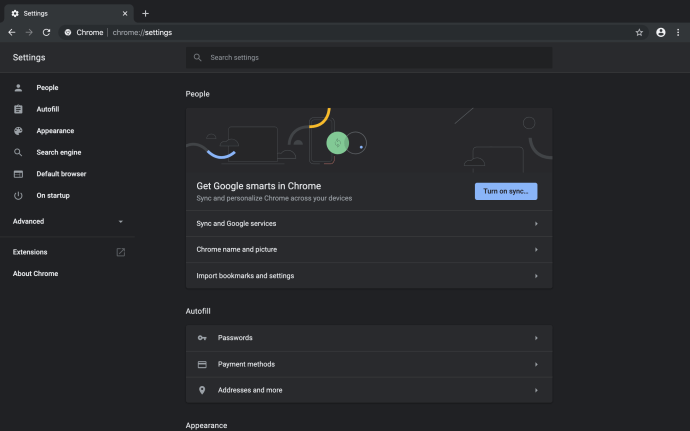690x431 pixels.
Task: Click the external link icon beside Extensions
Action: click(x=121, y=252)
